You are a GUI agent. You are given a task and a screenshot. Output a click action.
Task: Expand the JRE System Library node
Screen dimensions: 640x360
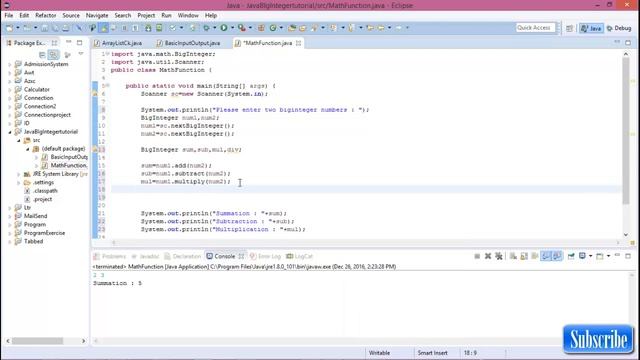[19, 174]
